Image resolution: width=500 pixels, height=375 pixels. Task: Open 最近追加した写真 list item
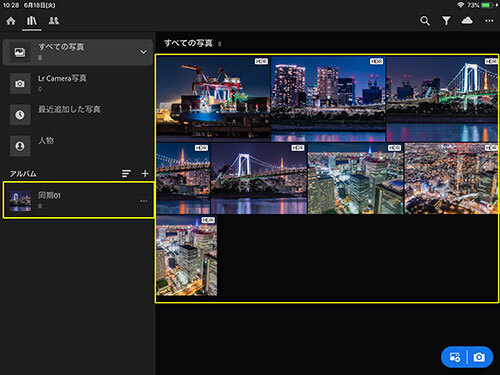pyautogui.click(x=77, y=114)
